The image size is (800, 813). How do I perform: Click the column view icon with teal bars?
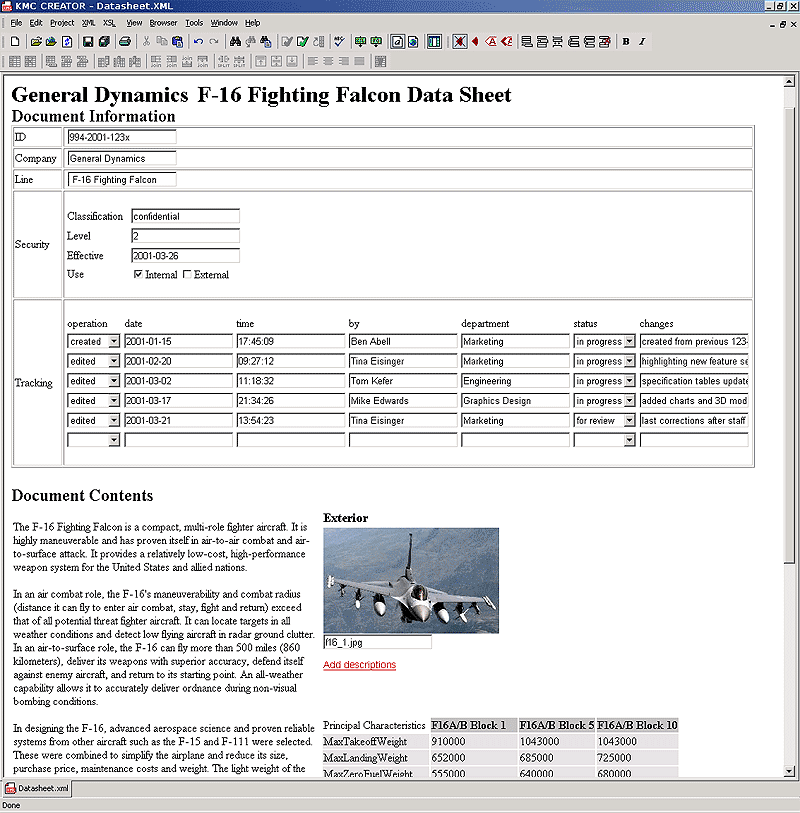[434, 41]
